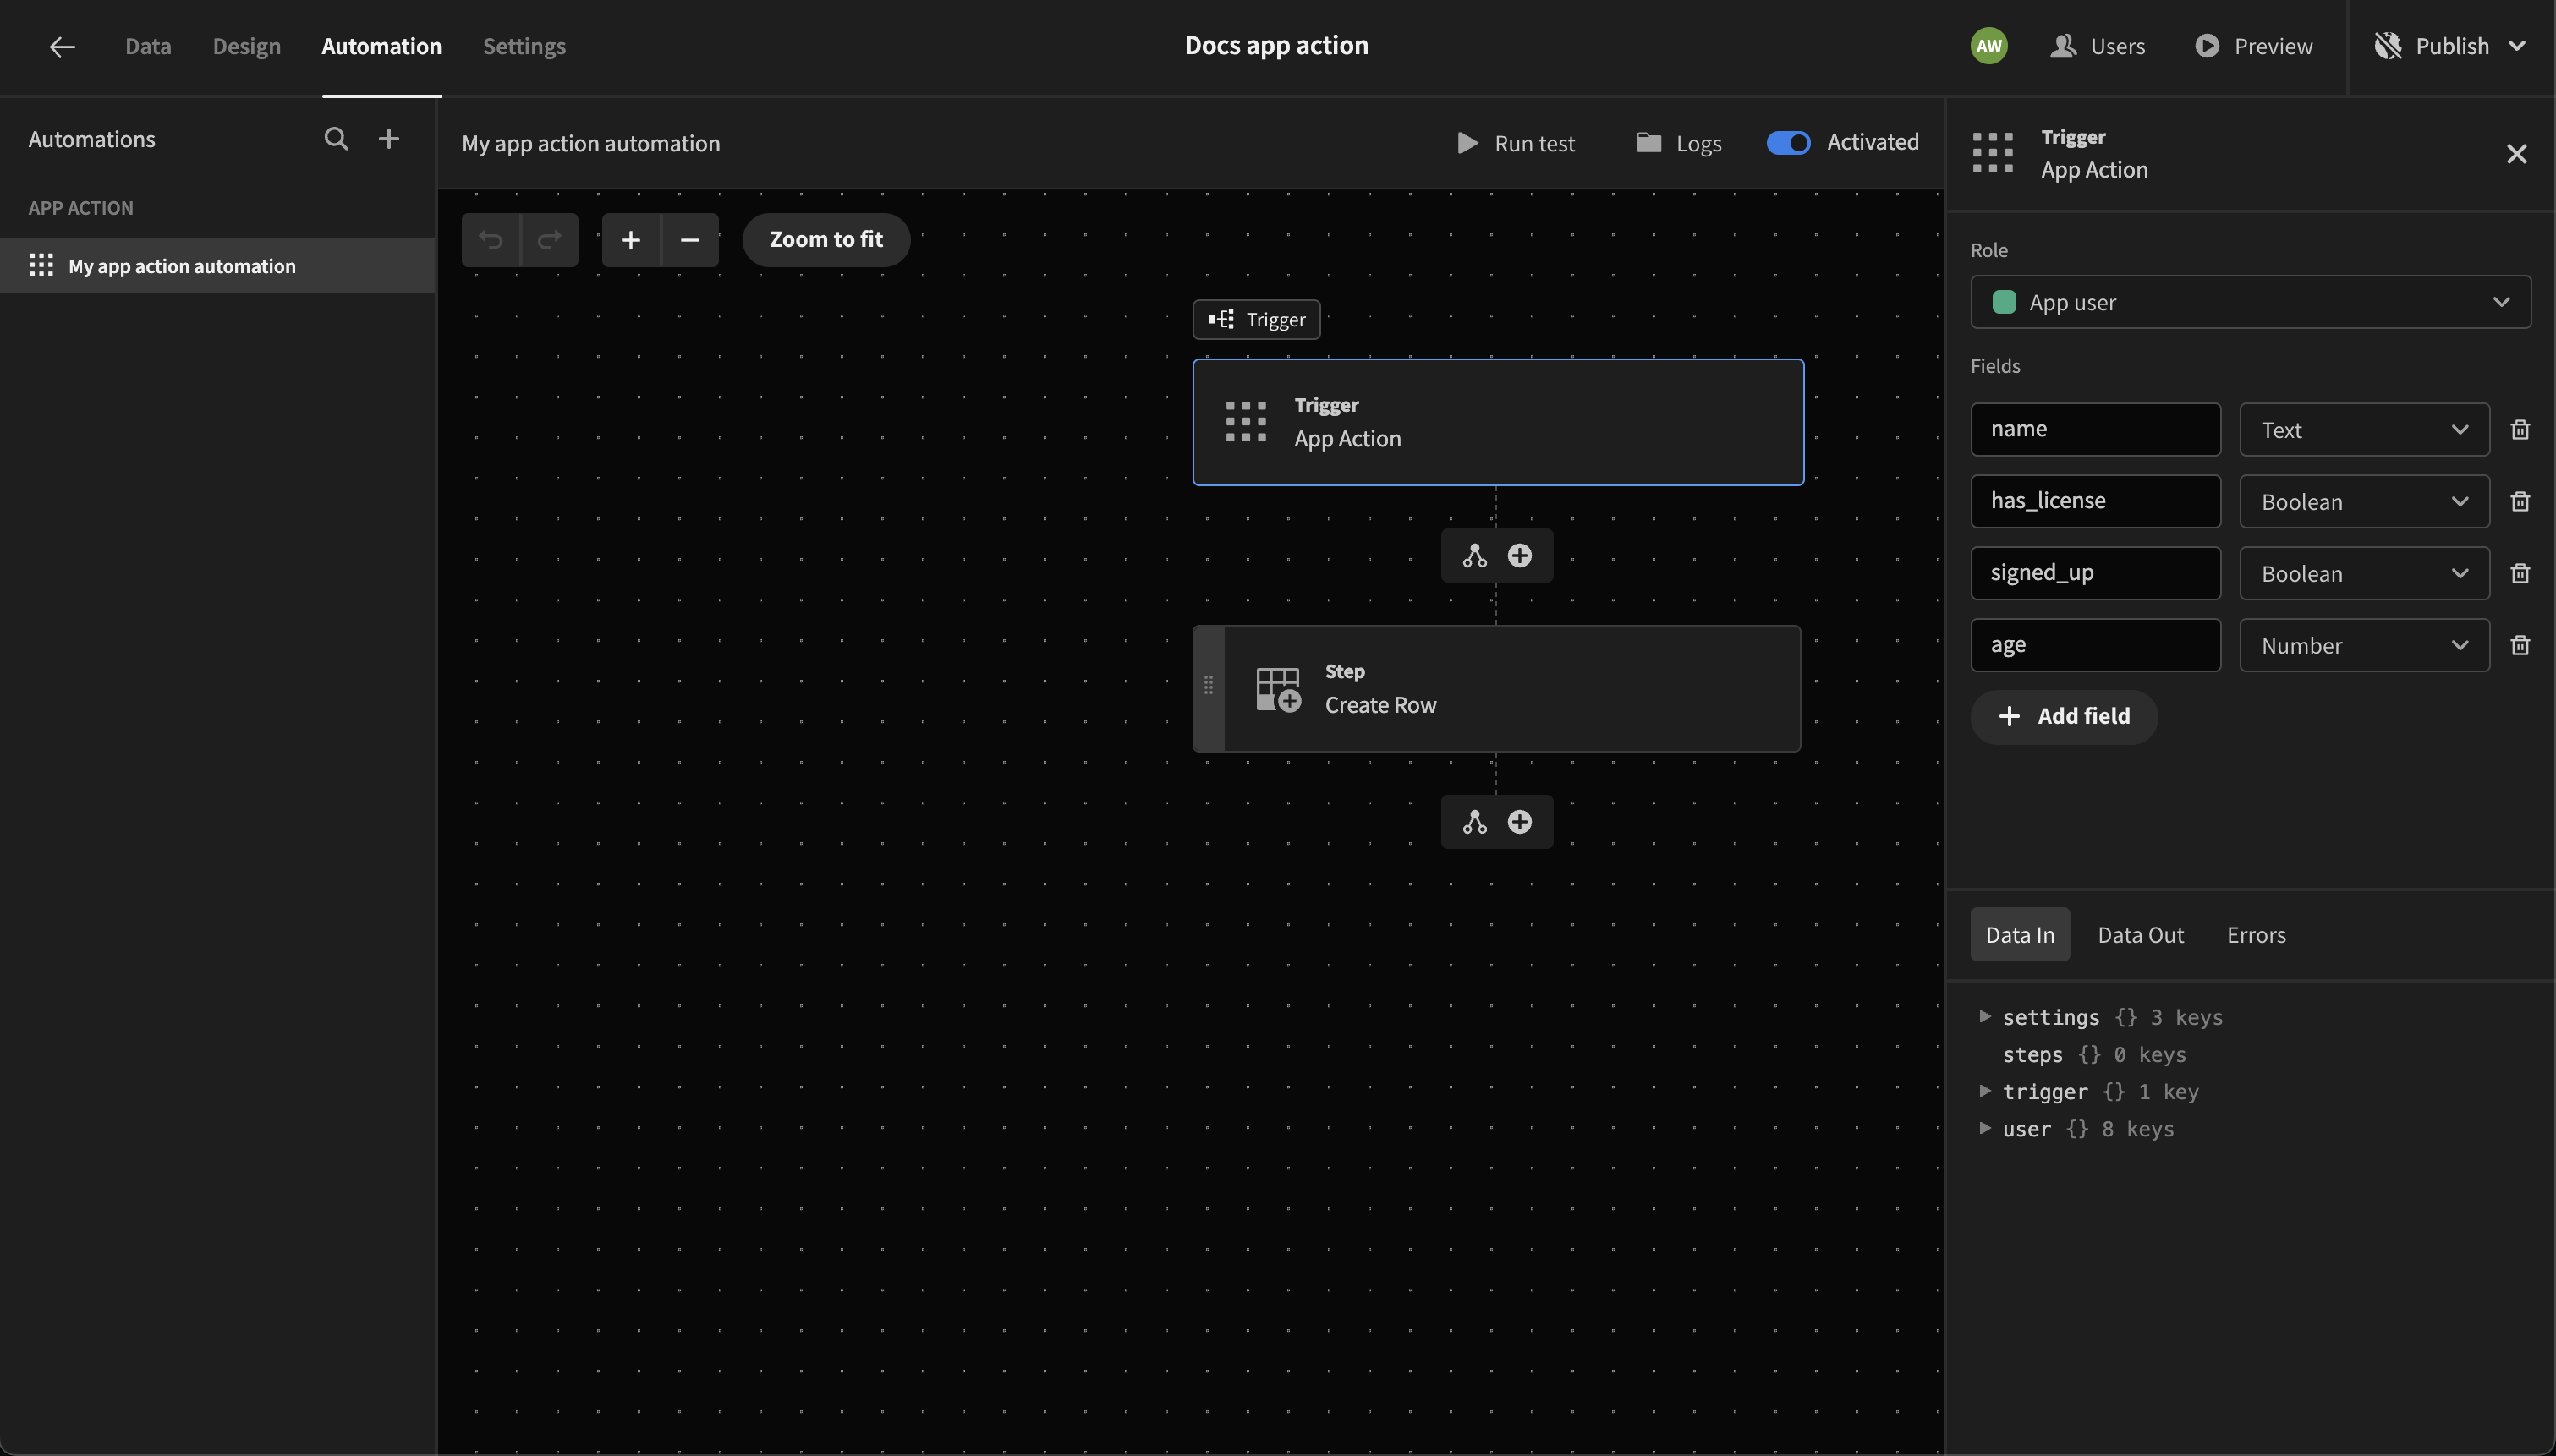Zoom in on canvas
The width and height of the screenshot is (2556, 1456).
pos(630,240)
